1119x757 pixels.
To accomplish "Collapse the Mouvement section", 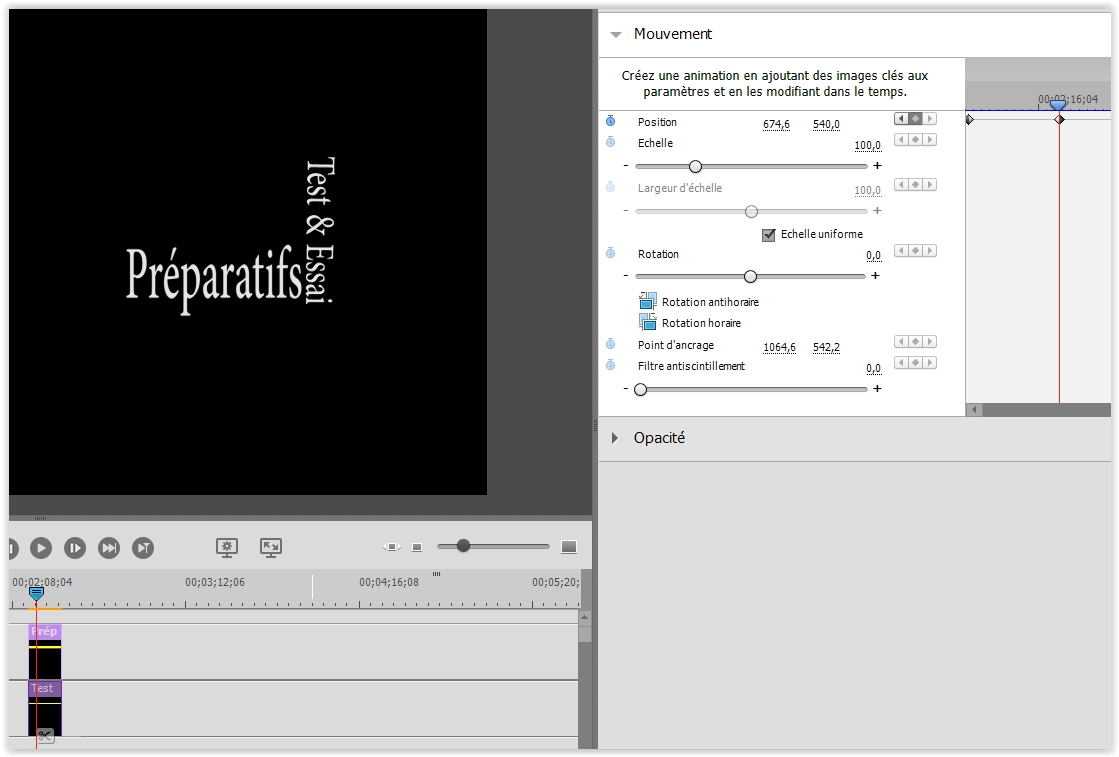I will click(x=617, y=34).
